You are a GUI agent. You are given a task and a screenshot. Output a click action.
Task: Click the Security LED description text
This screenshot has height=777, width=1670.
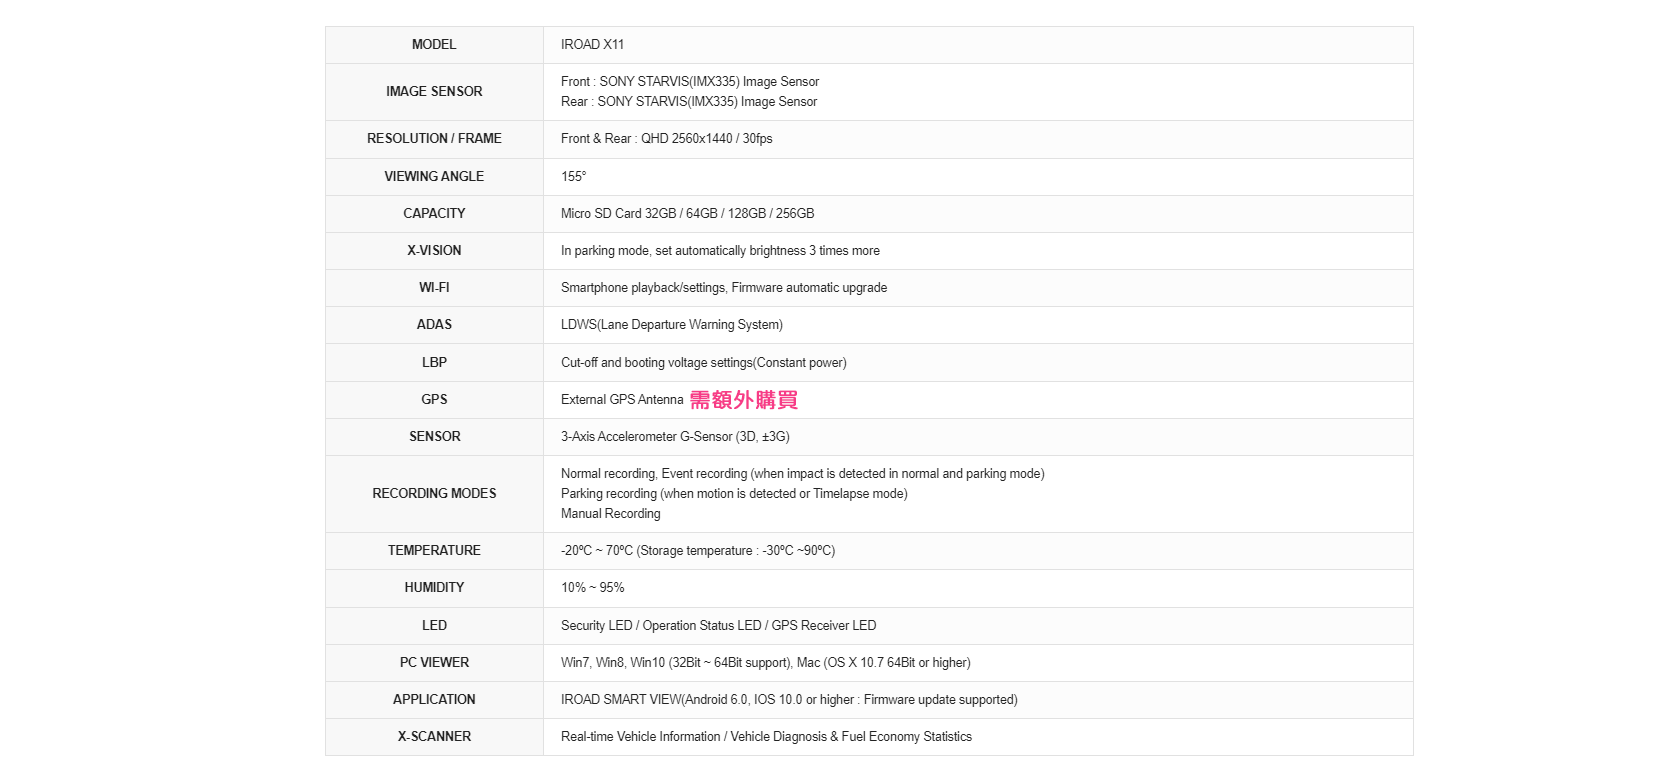(718, 626)
